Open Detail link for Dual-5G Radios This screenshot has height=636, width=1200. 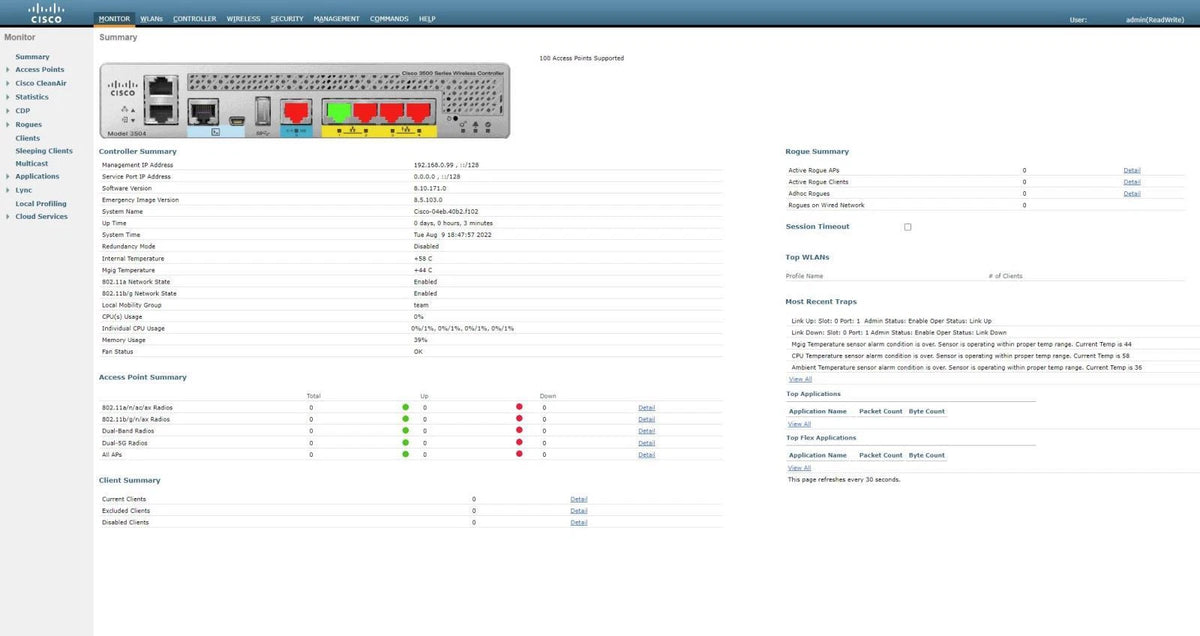click(x=647, y=443)
